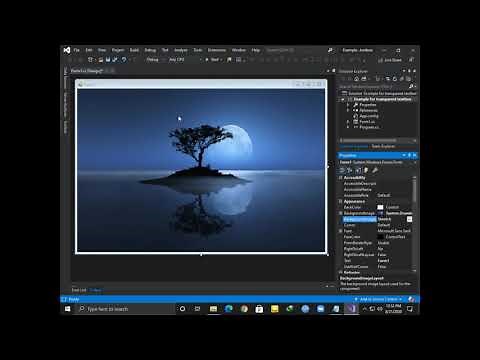The height and width of the screenshot is (360, 480).
Task: Focus the Quick Launch search box
Action: (298, 50)
